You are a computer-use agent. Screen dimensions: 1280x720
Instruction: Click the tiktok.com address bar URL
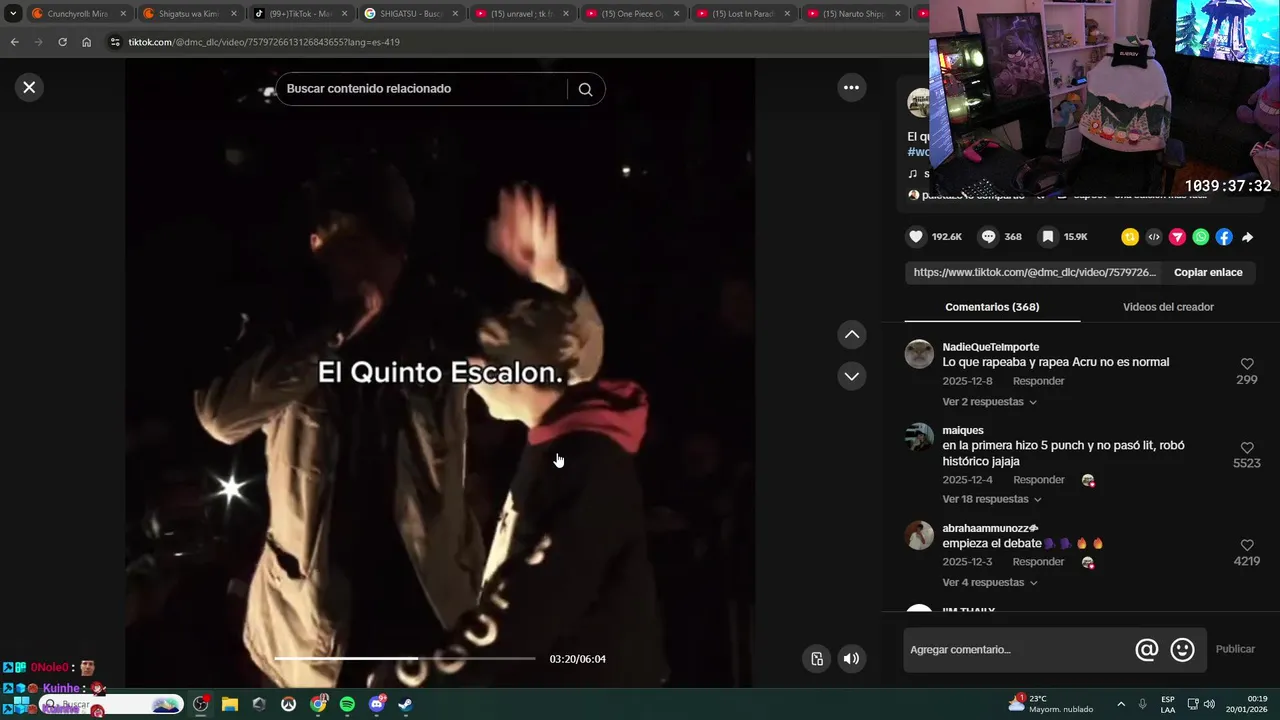tap(264, 42)
